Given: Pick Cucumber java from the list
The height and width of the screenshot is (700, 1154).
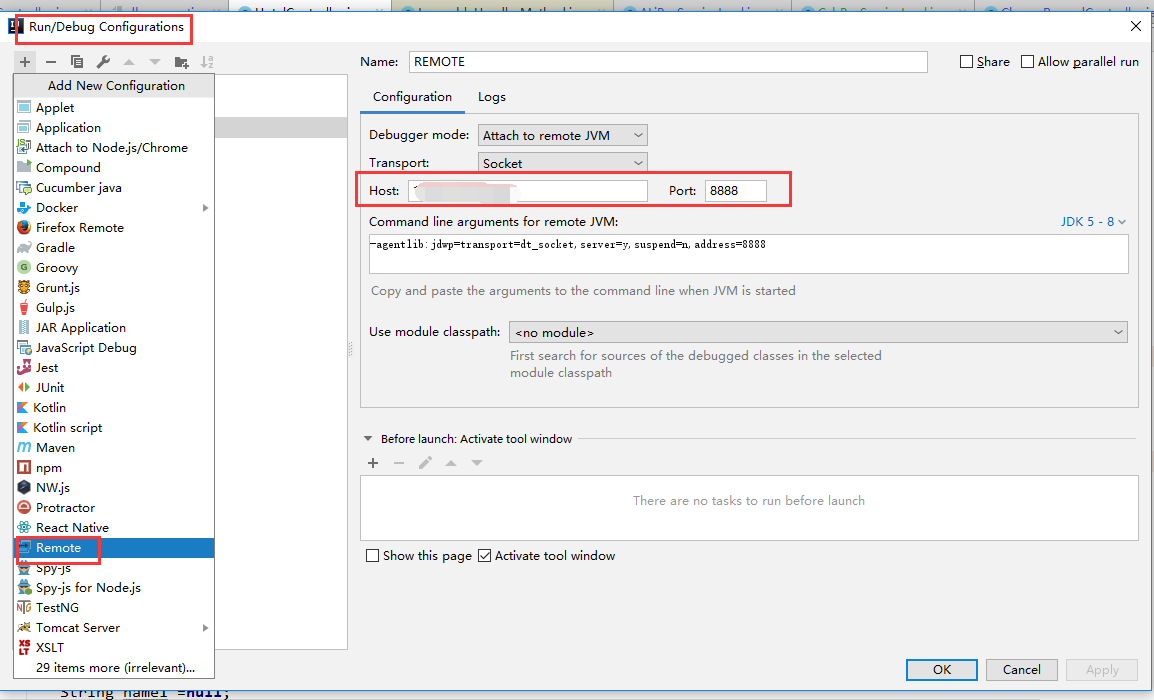Looking at the screenshot, I should (114, 187).
